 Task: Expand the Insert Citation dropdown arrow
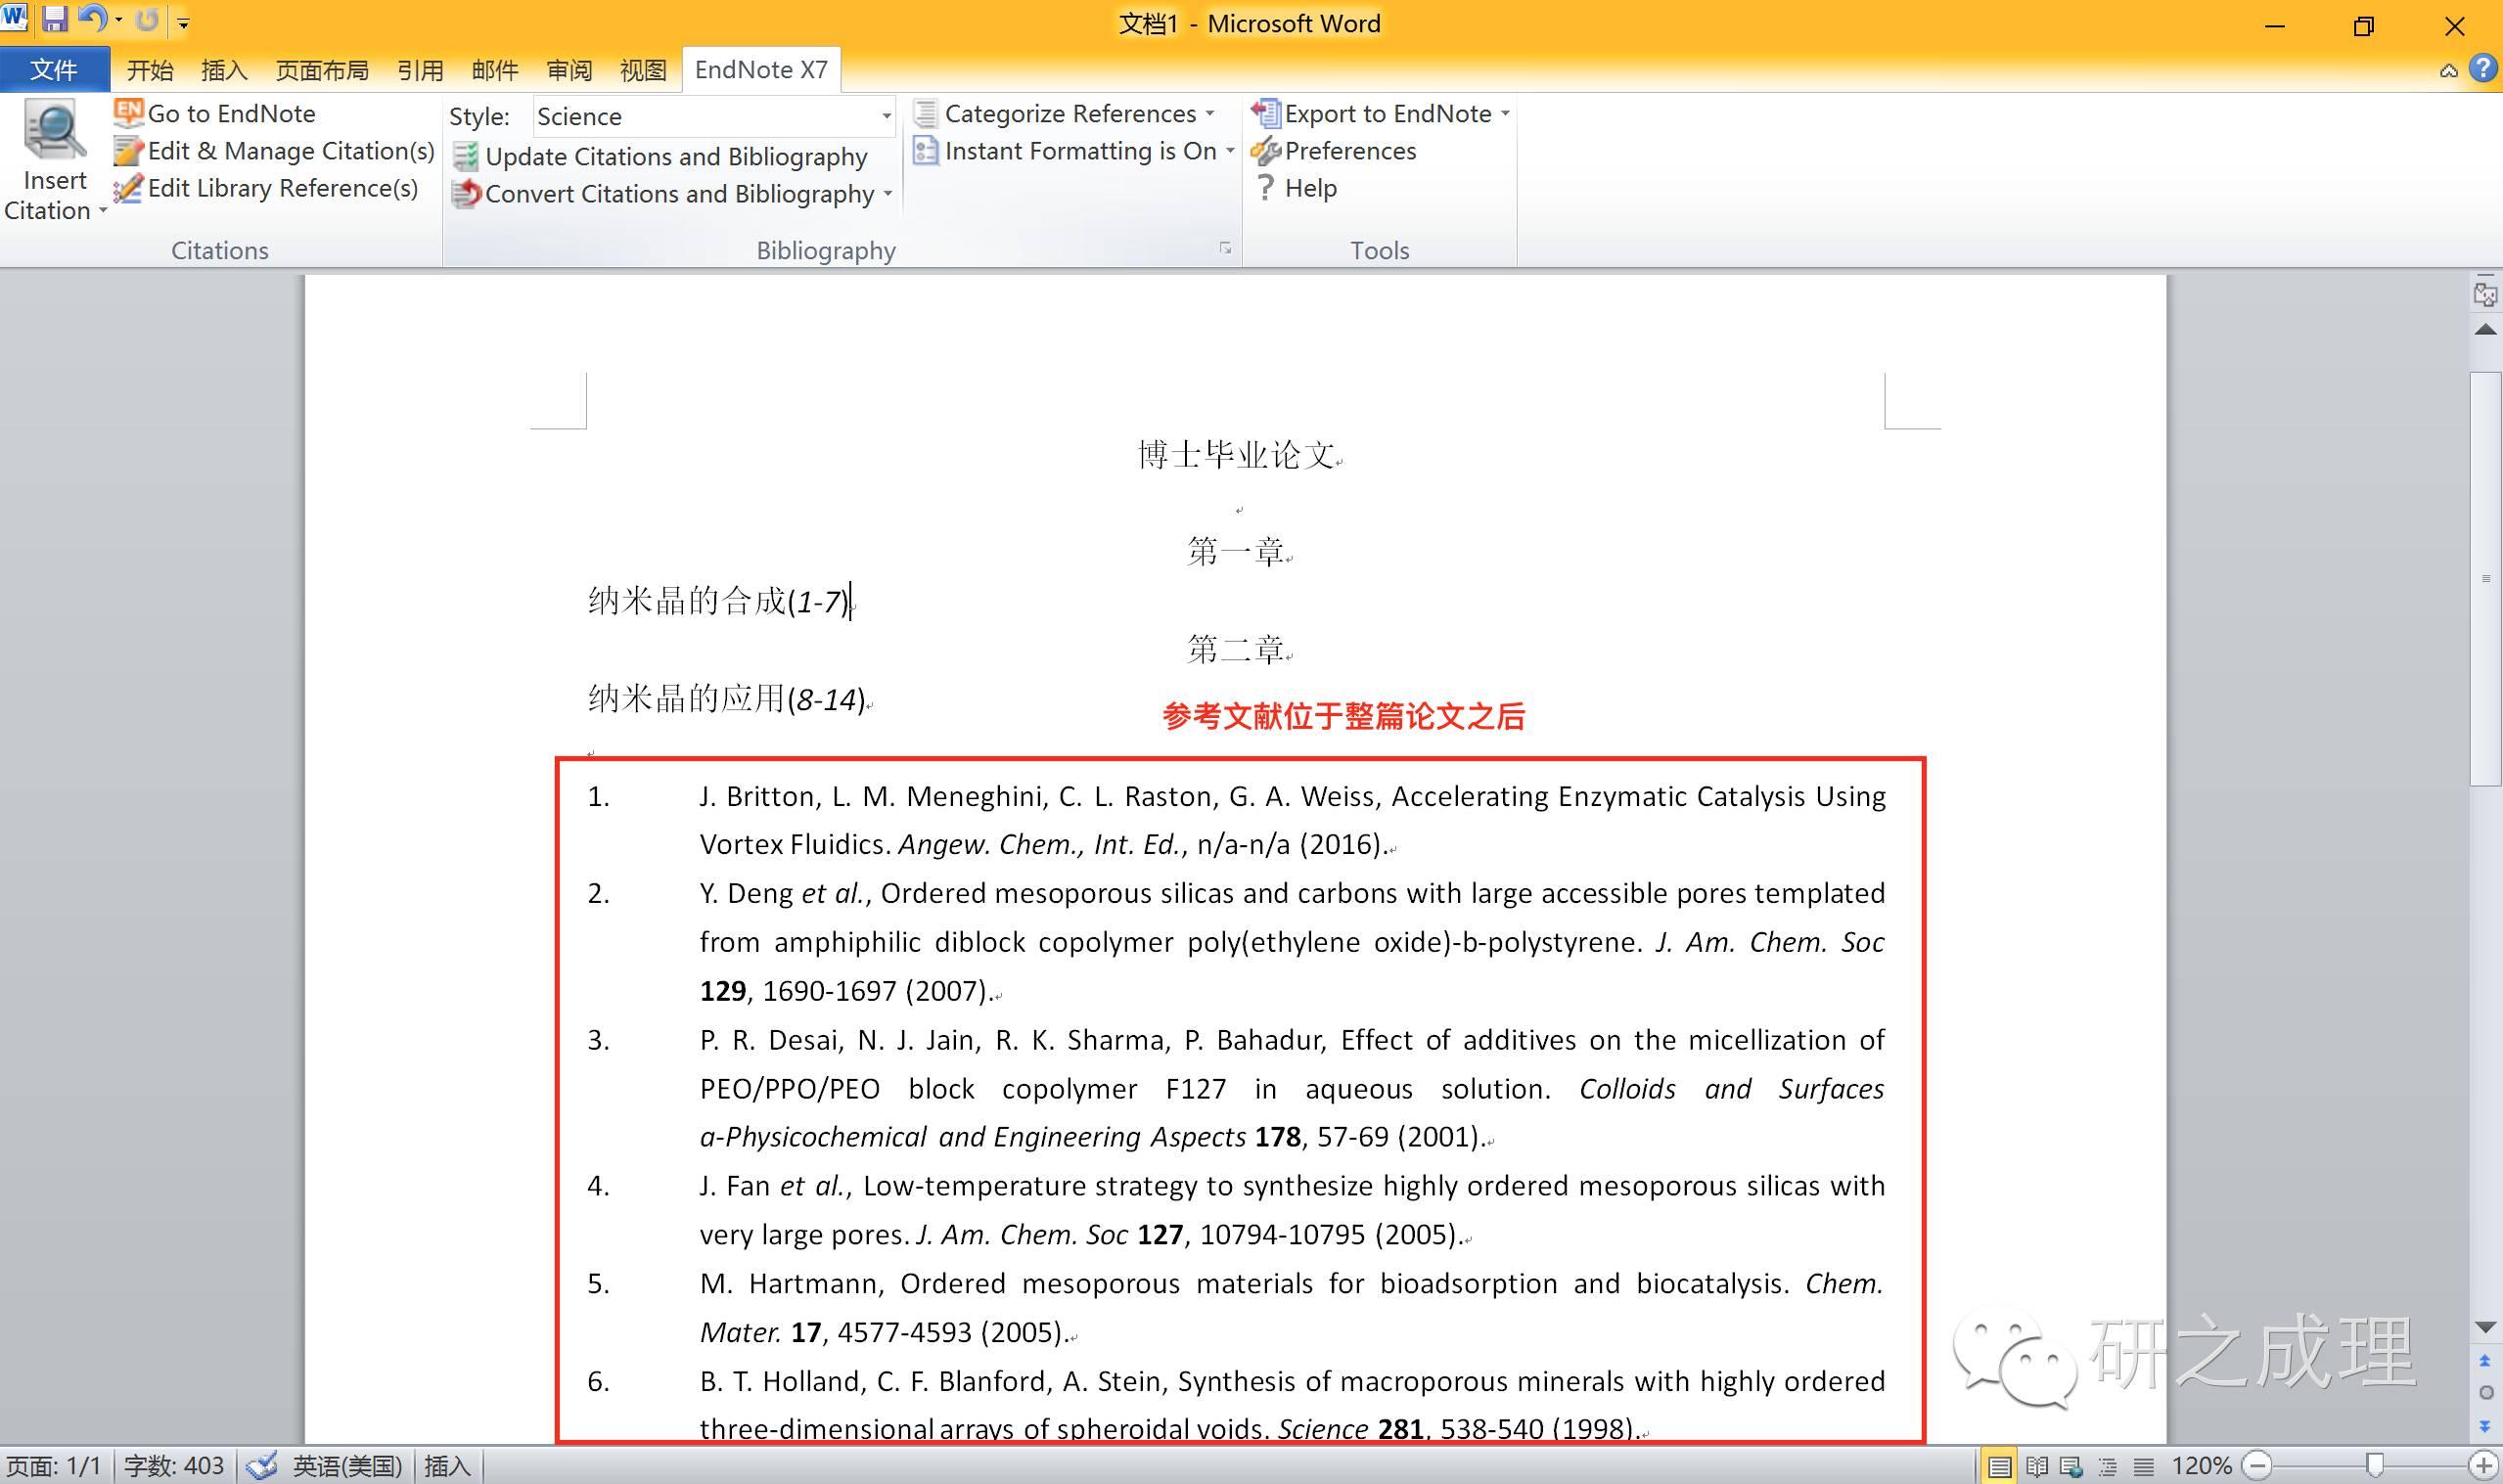tap(103, 211)
